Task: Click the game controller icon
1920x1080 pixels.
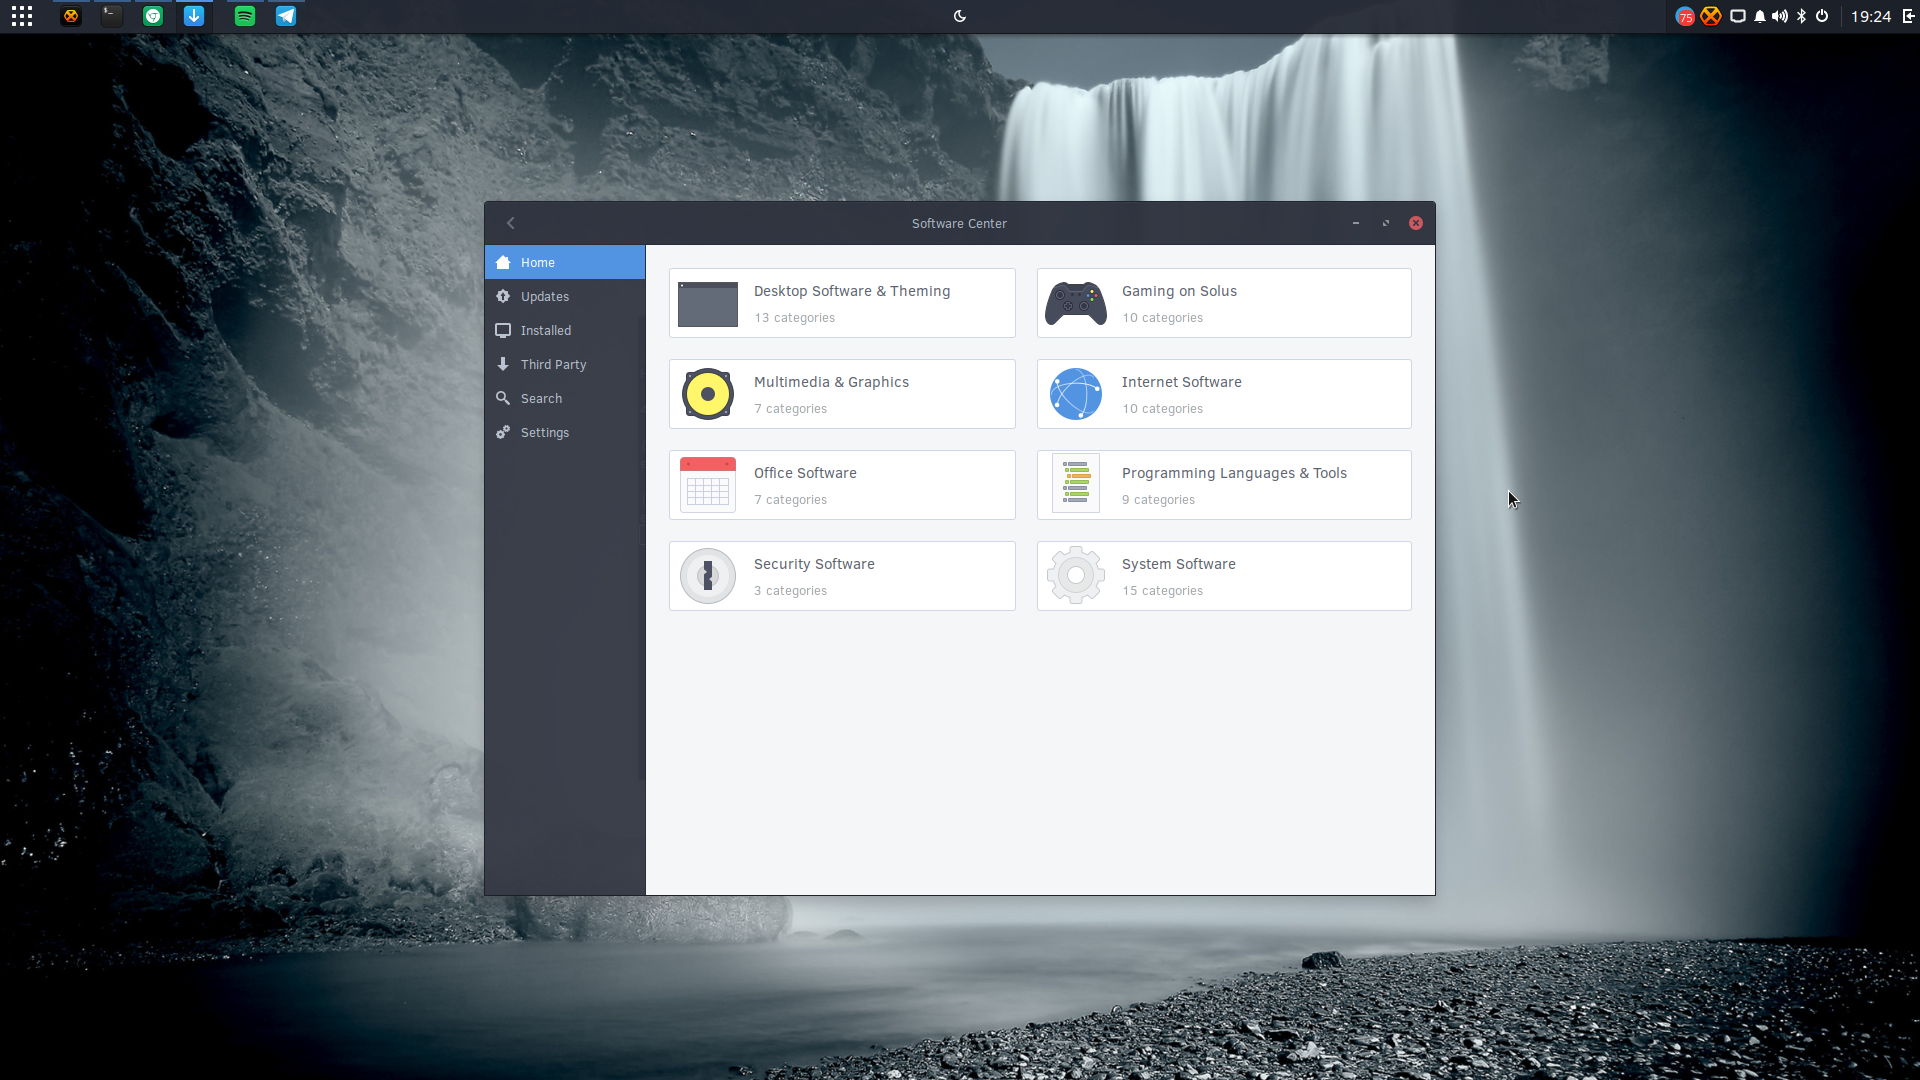Action: [1076, 303]
